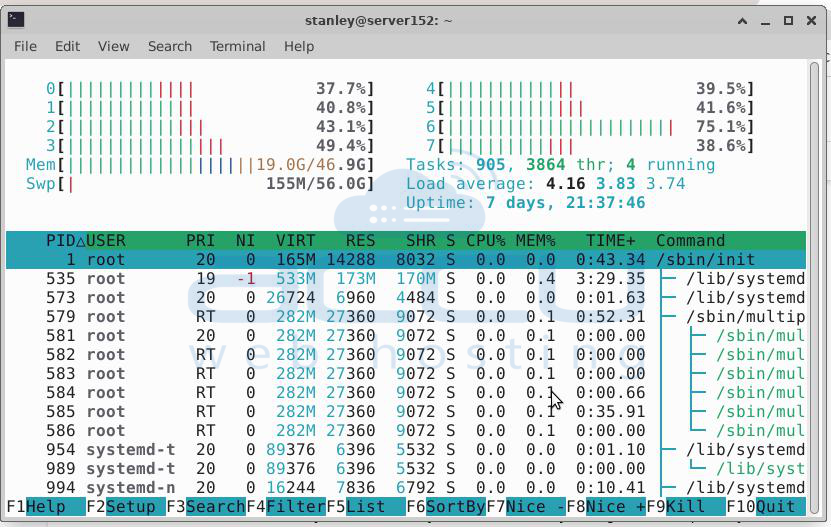Select the PID 1 /sbin/init process row
The height and width of the screenshot is (527, 831).
[406, 260]
